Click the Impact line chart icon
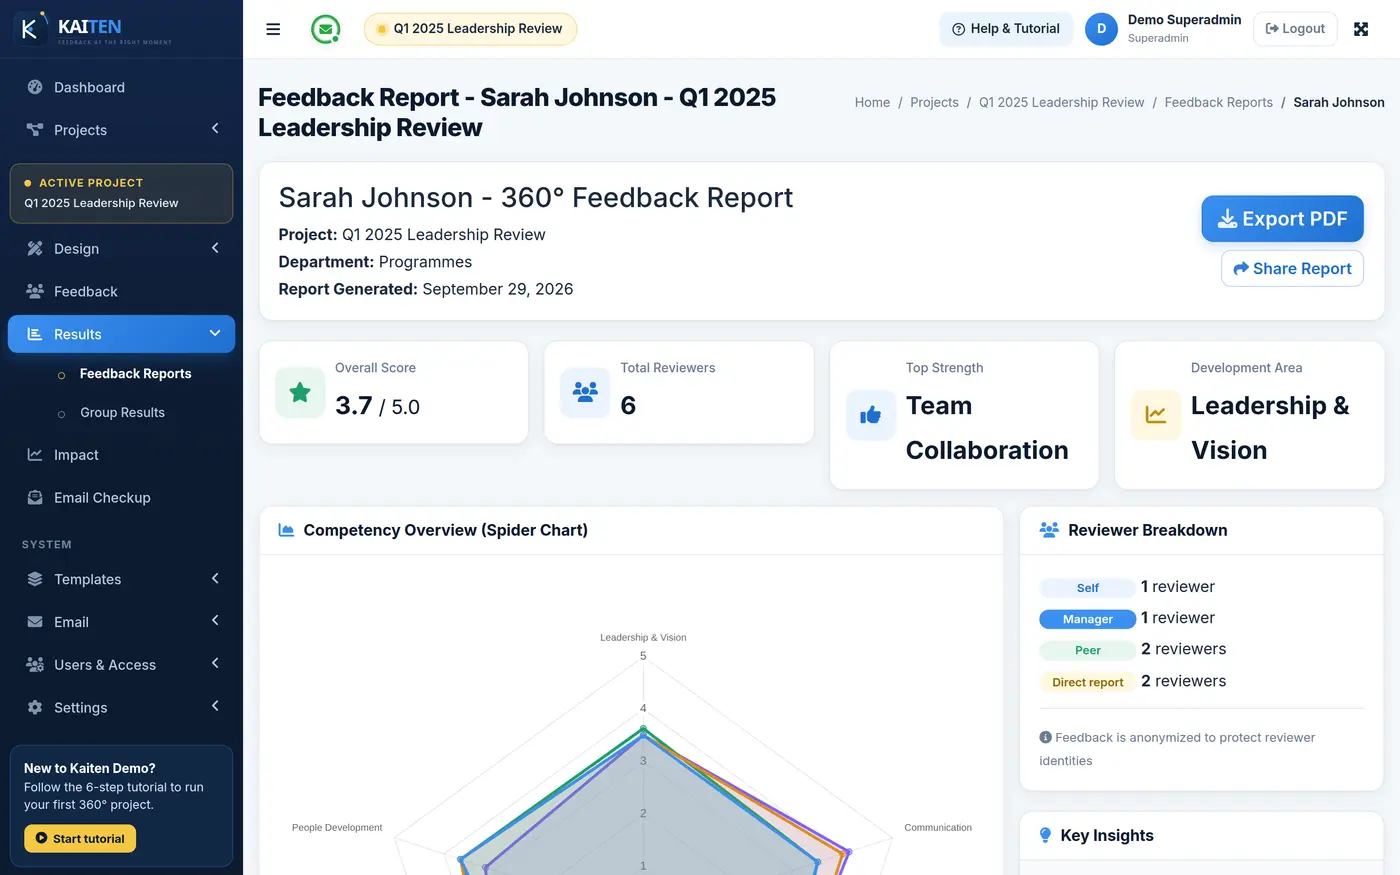Viewport: 1400px width, 875px height. click(x=35, y=455)
